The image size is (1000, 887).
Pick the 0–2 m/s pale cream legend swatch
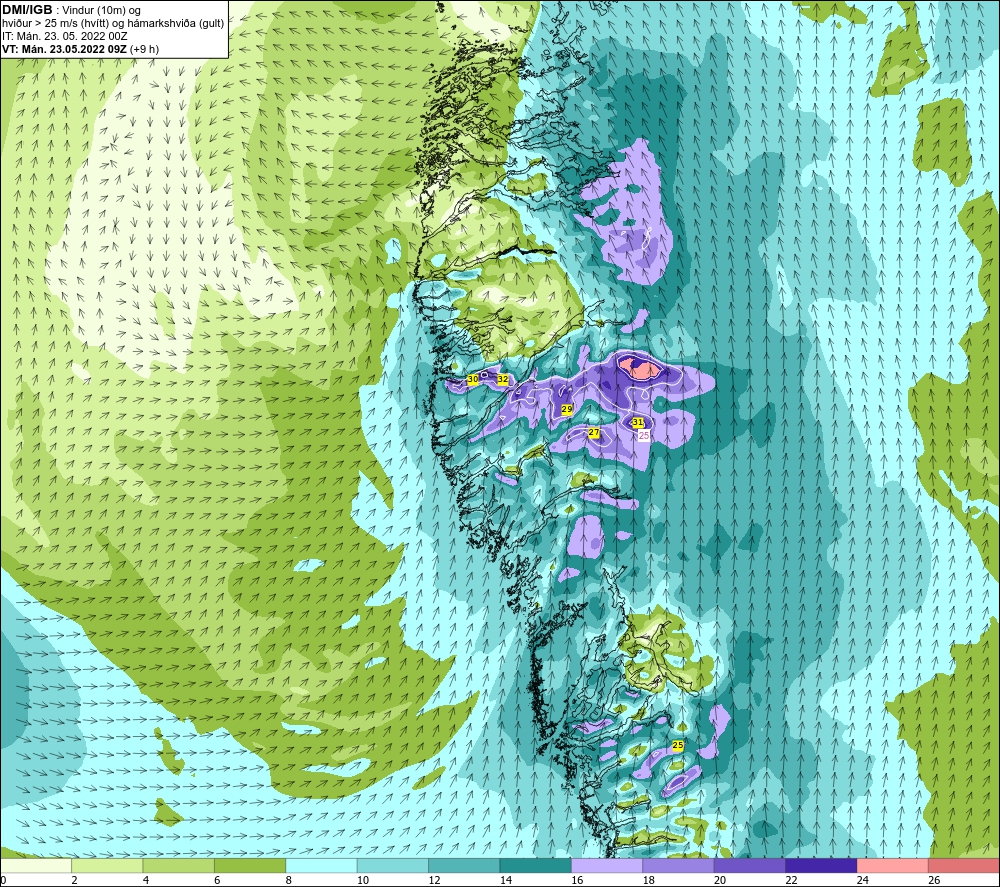[36, 866]
